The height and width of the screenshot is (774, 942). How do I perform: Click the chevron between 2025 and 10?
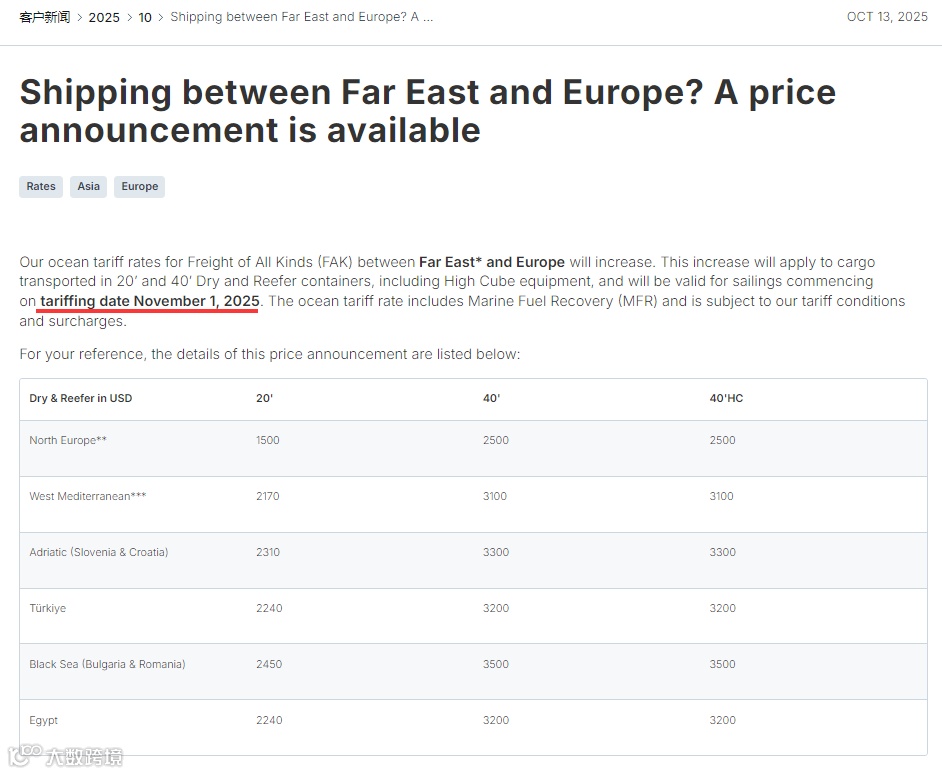pyautogui.click(x=129, y=17)
